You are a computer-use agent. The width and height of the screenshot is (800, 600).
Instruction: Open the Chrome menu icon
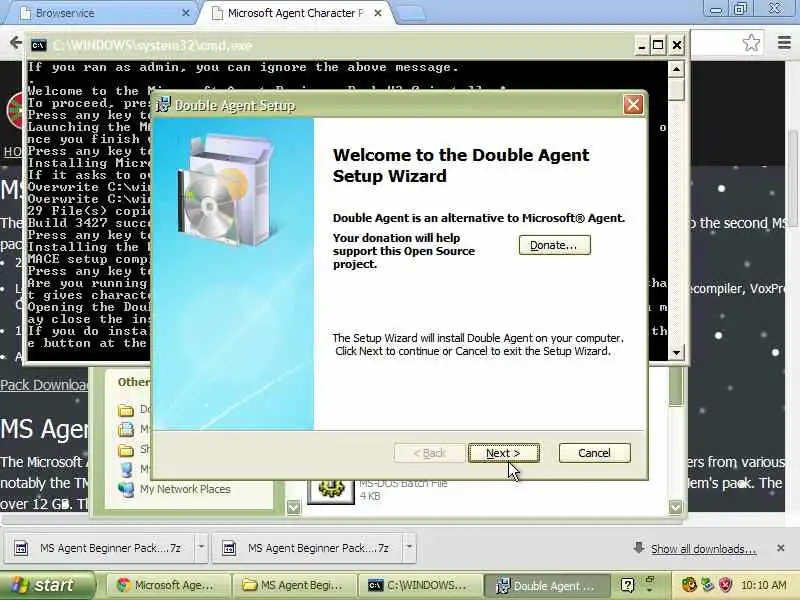pos(785,43)
